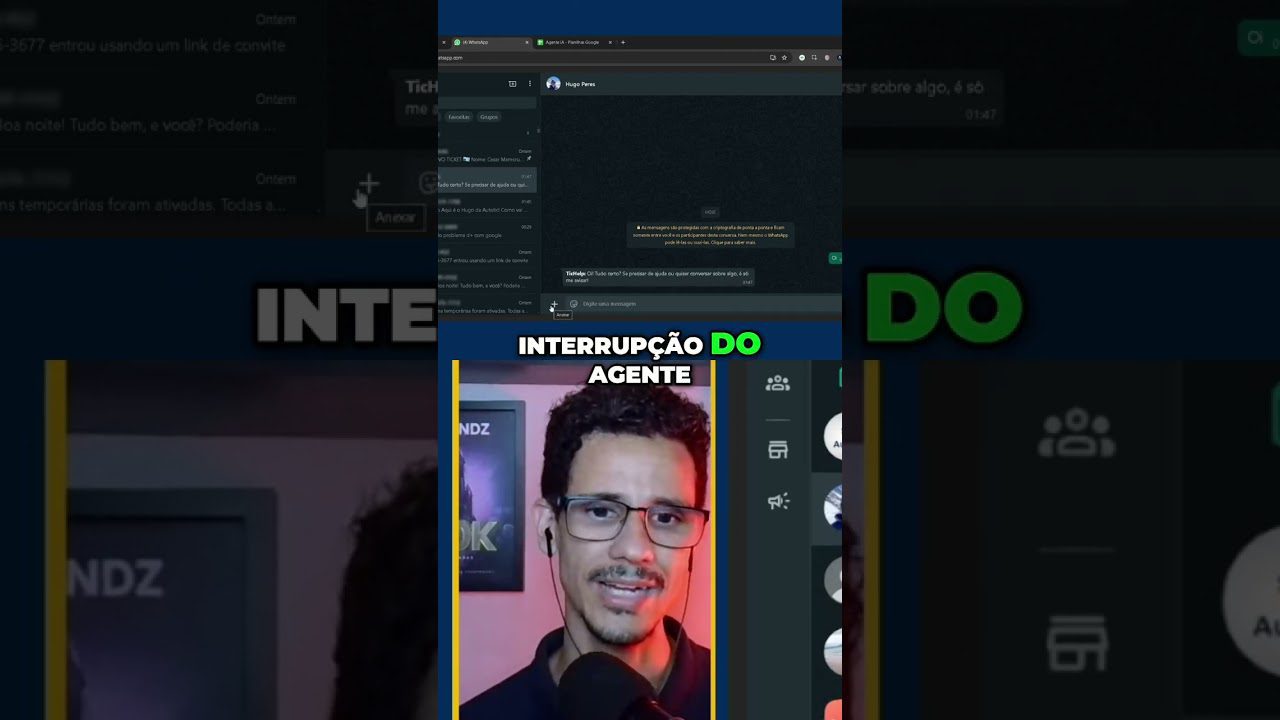1280x720 pixels.
Task: Open the three-dot menu above chat list
Action: pyautogui.click(x=530, y=84)
